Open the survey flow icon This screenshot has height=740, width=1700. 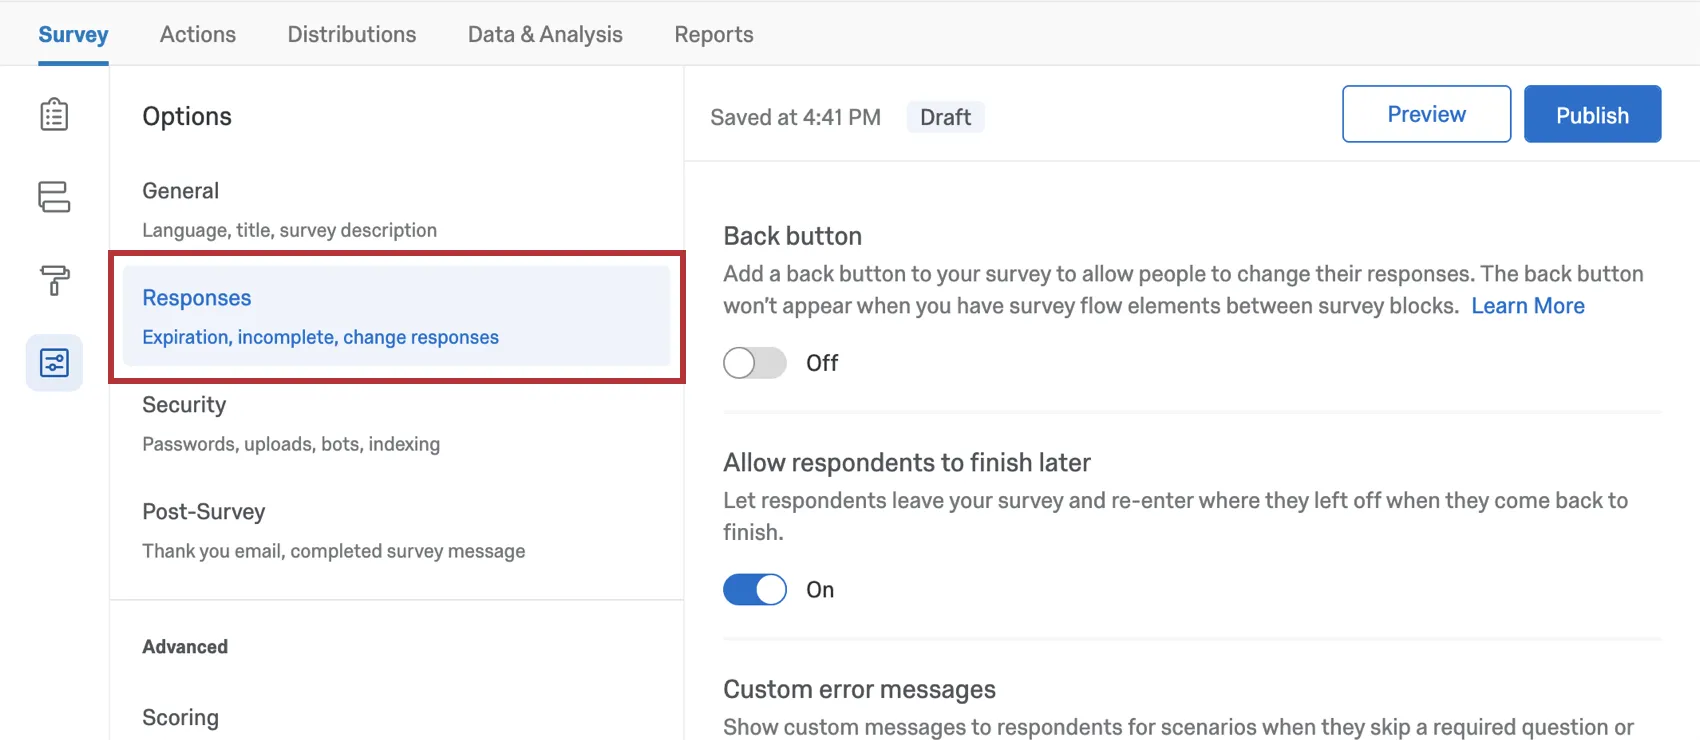coord(54,197)
